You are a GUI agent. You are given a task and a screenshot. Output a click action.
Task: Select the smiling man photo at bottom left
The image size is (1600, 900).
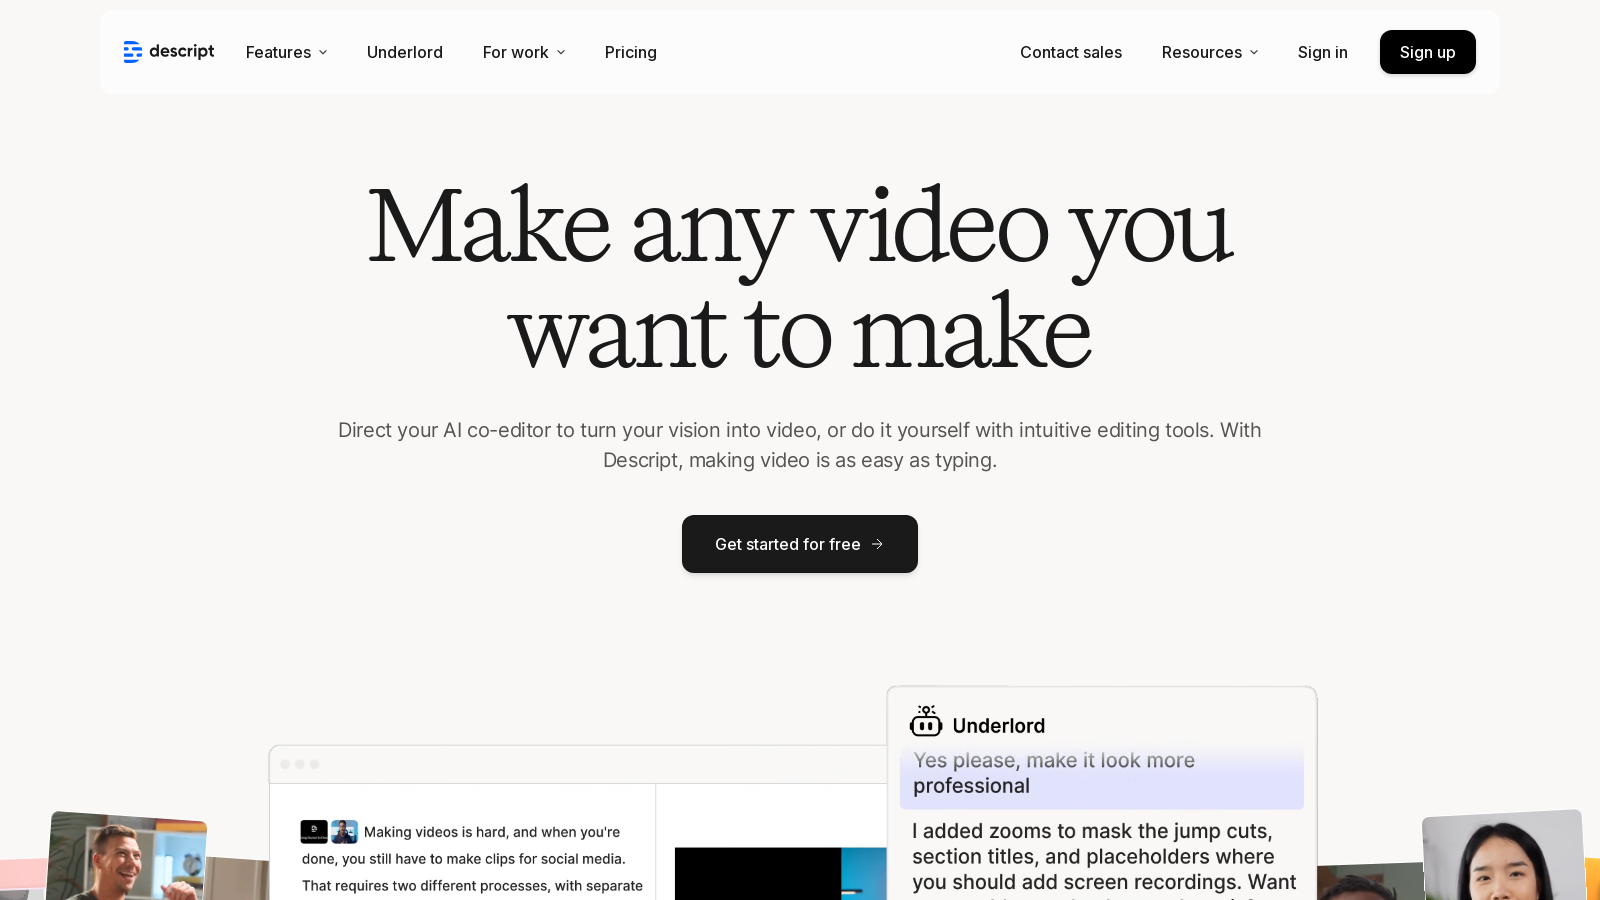coord(125,858)
